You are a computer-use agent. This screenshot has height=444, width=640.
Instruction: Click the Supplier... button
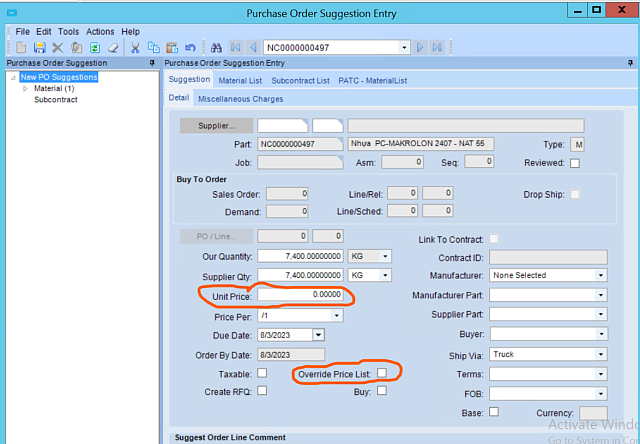coord(216,126)
